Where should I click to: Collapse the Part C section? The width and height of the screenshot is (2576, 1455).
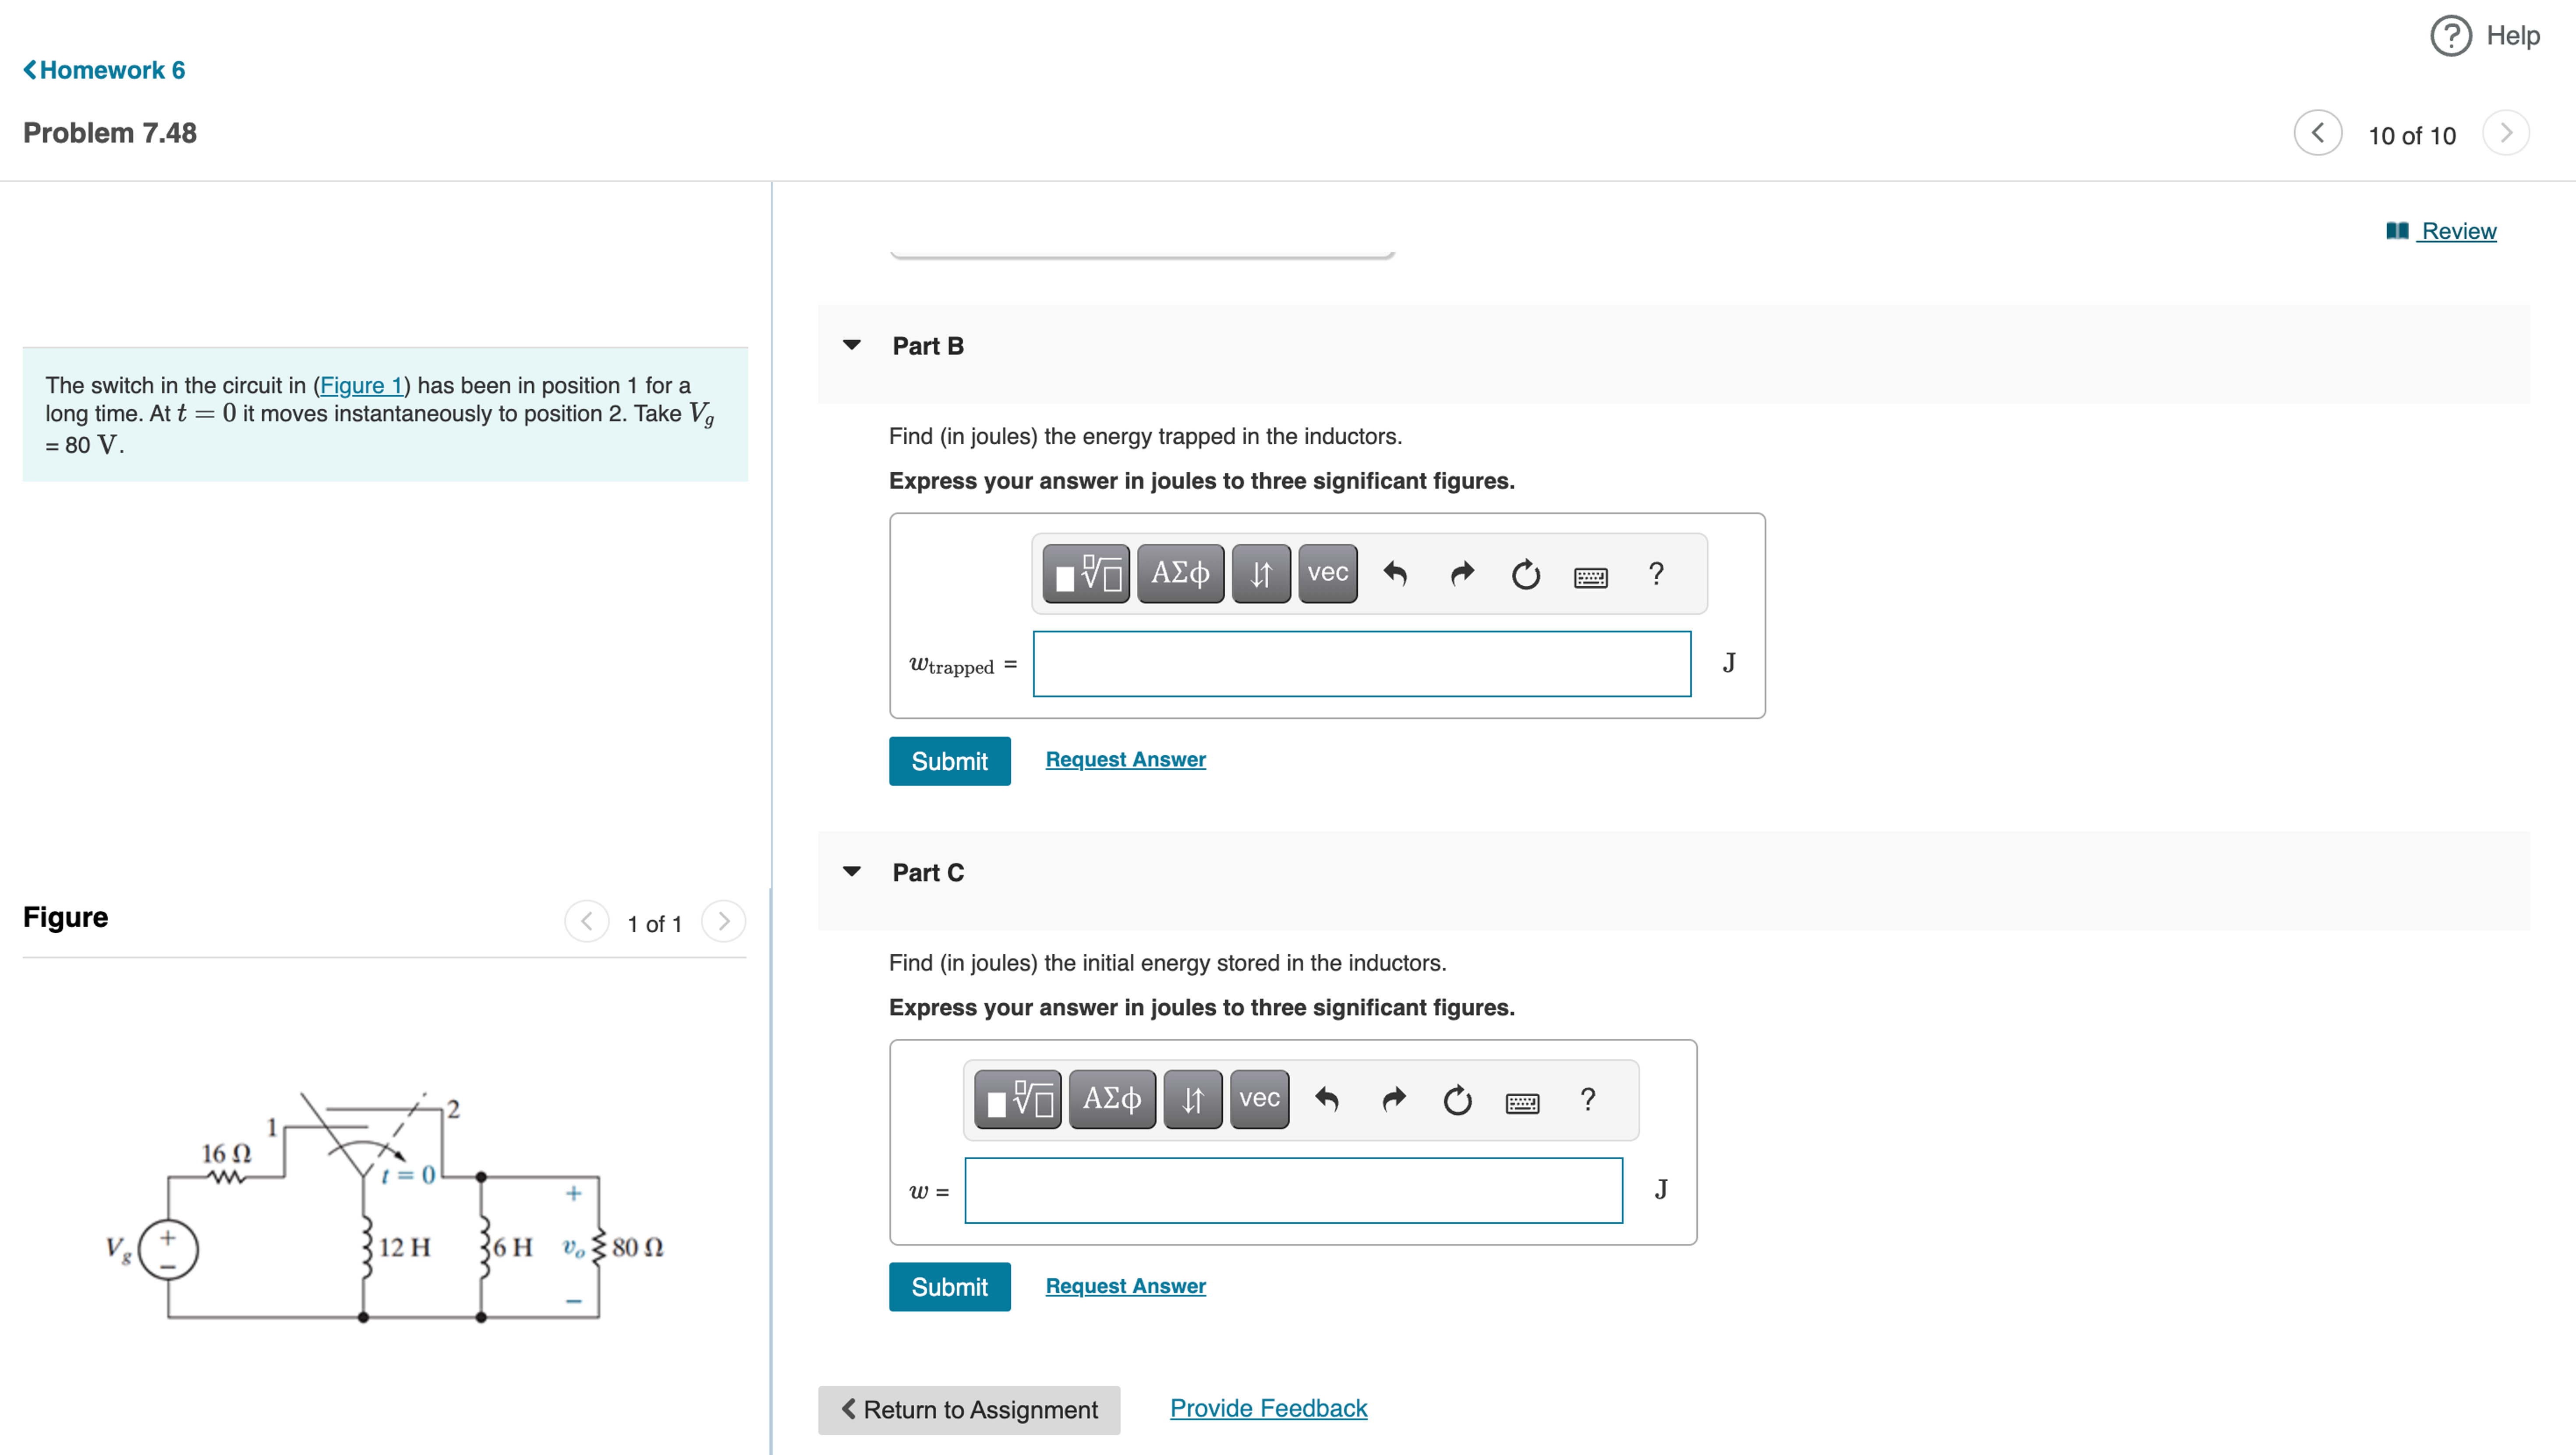[852, 872]
